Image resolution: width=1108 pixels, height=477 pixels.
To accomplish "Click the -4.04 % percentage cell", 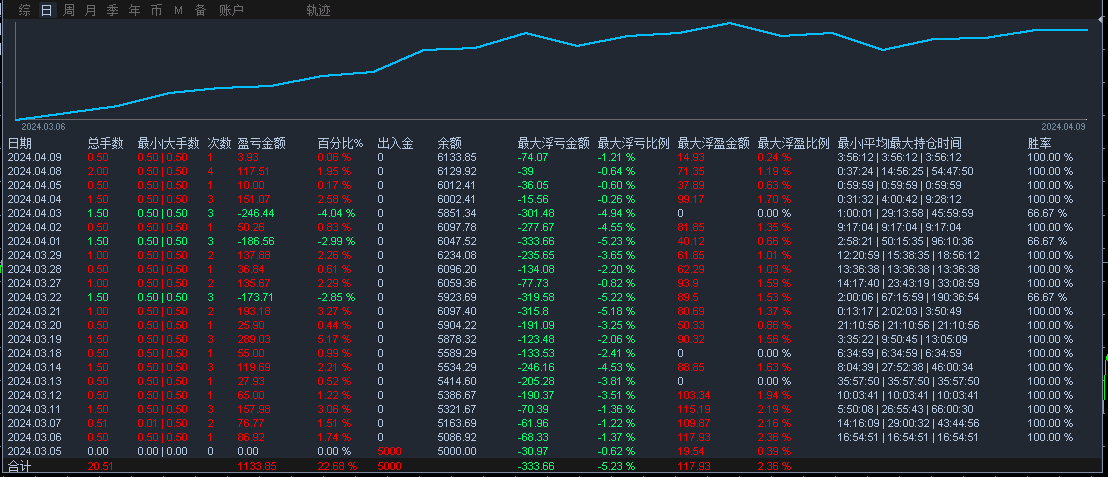I will [x=336, y=213].
